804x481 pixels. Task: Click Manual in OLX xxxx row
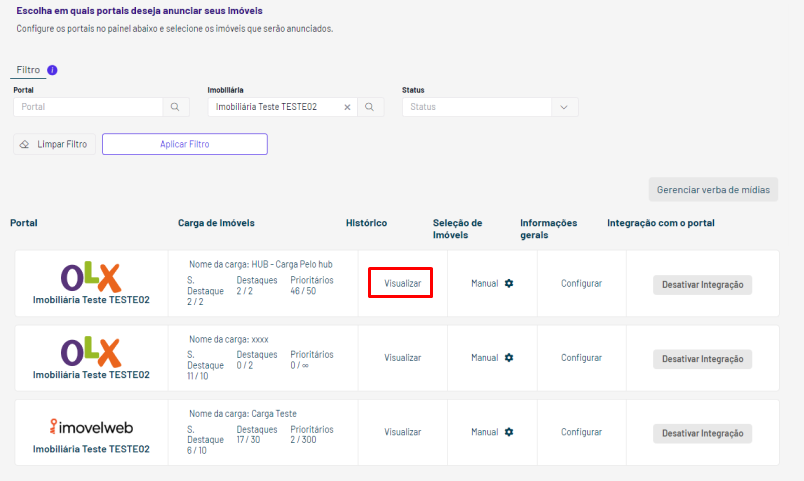[485, 358]
